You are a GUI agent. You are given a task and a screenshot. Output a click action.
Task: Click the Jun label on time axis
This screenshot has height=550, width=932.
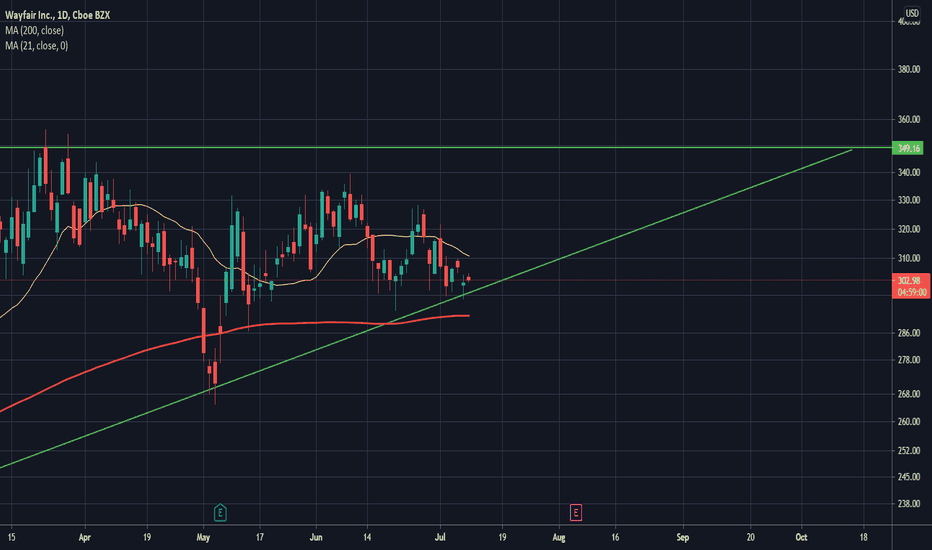316,538
